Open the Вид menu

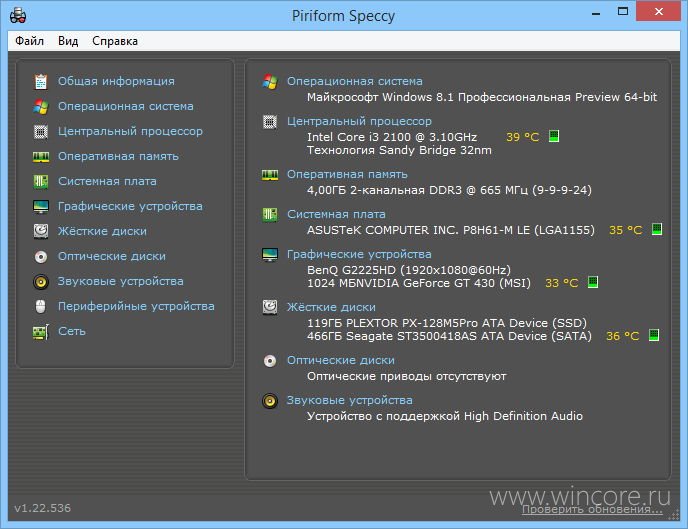(68, 41)
